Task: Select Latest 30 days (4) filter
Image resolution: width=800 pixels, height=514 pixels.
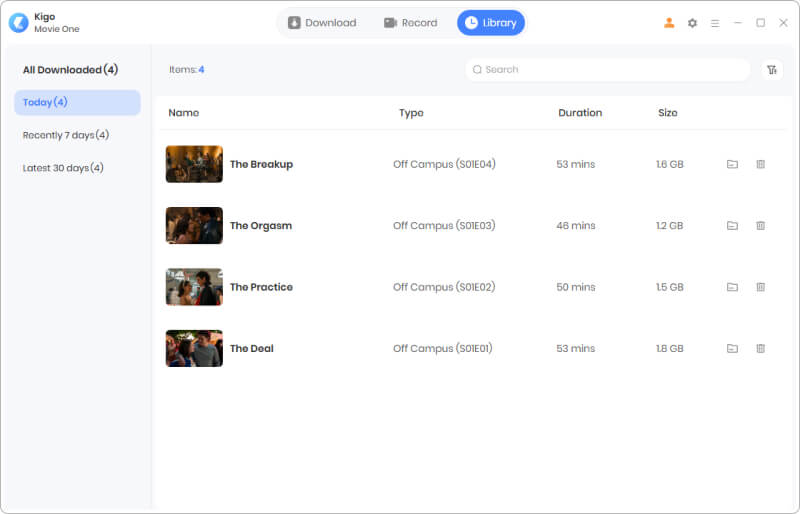Action: pyautogui.click(x=63, y=168)
